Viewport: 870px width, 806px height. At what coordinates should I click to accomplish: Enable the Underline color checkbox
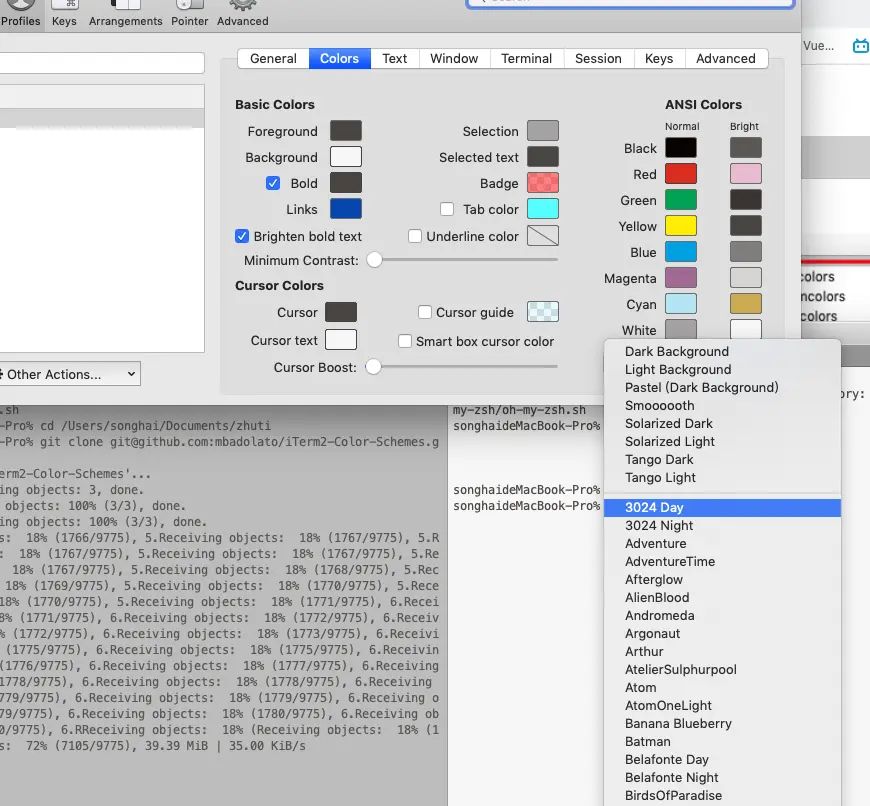pyautogui.click(x=414, y=236)
